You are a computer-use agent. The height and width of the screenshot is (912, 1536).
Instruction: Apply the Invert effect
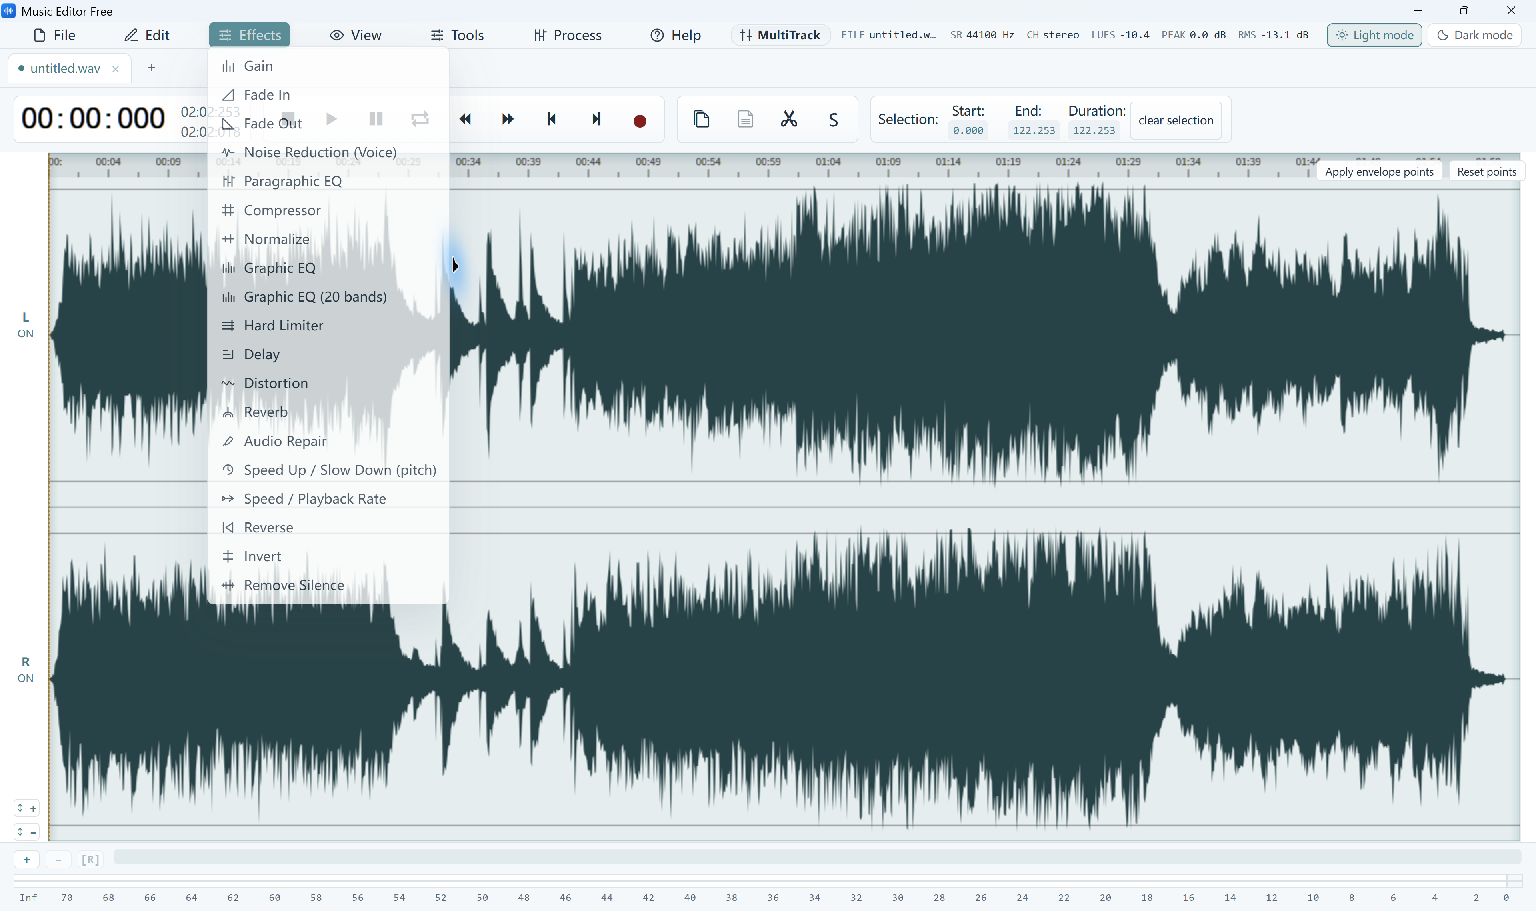(328, 556)
